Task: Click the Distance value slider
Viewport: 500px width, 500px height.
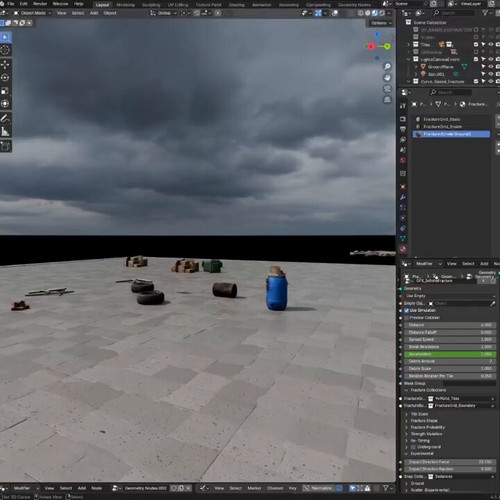Action: coord(450,325)
